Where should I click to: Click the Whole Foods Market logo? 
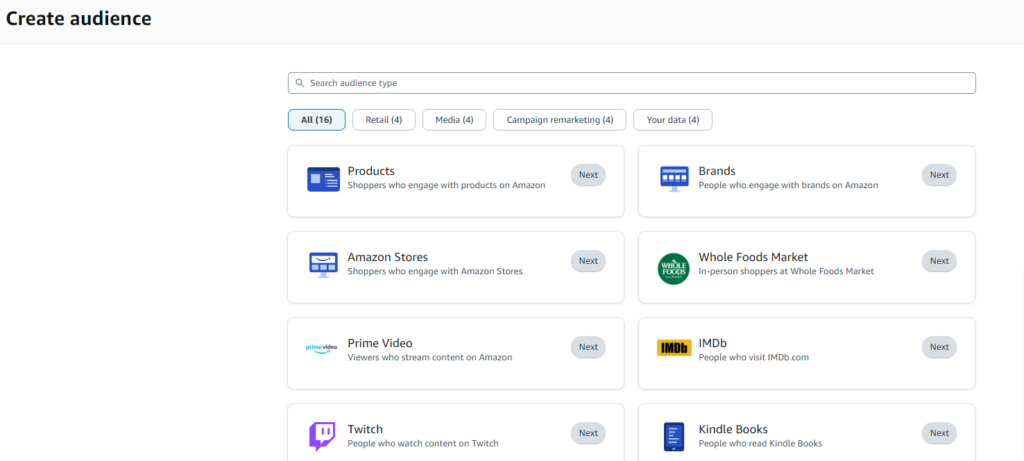674,269
